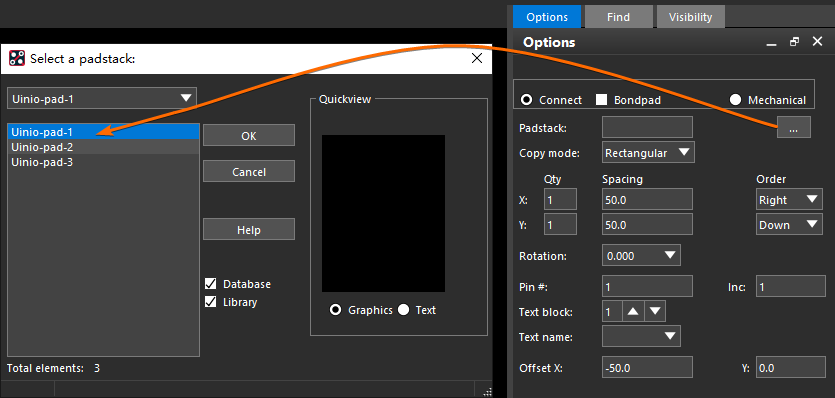Open the Uinio-pad-1 padstack filter dropdown
Image resolution: width=835 pixels, height=398 pixels.
102,98
